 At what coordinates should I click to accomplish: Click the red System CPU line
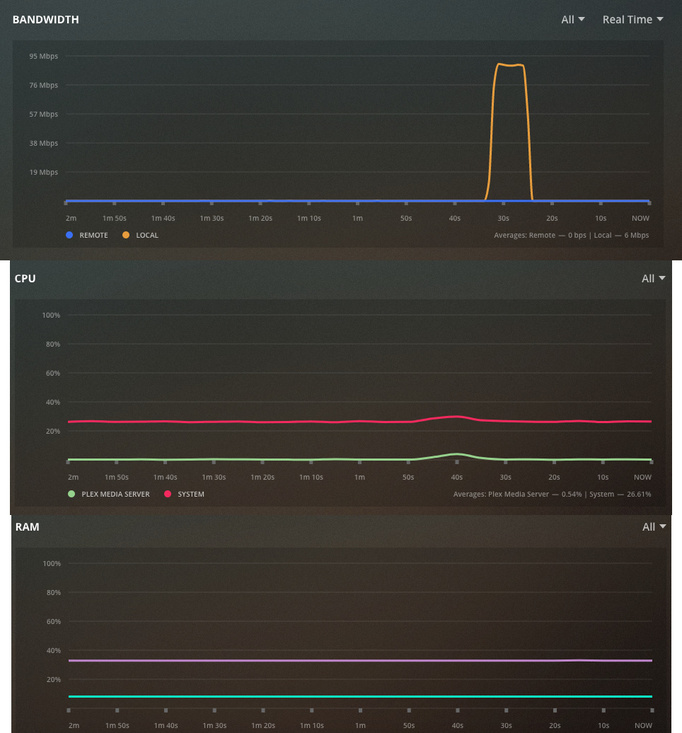click(x=360, y=422)
